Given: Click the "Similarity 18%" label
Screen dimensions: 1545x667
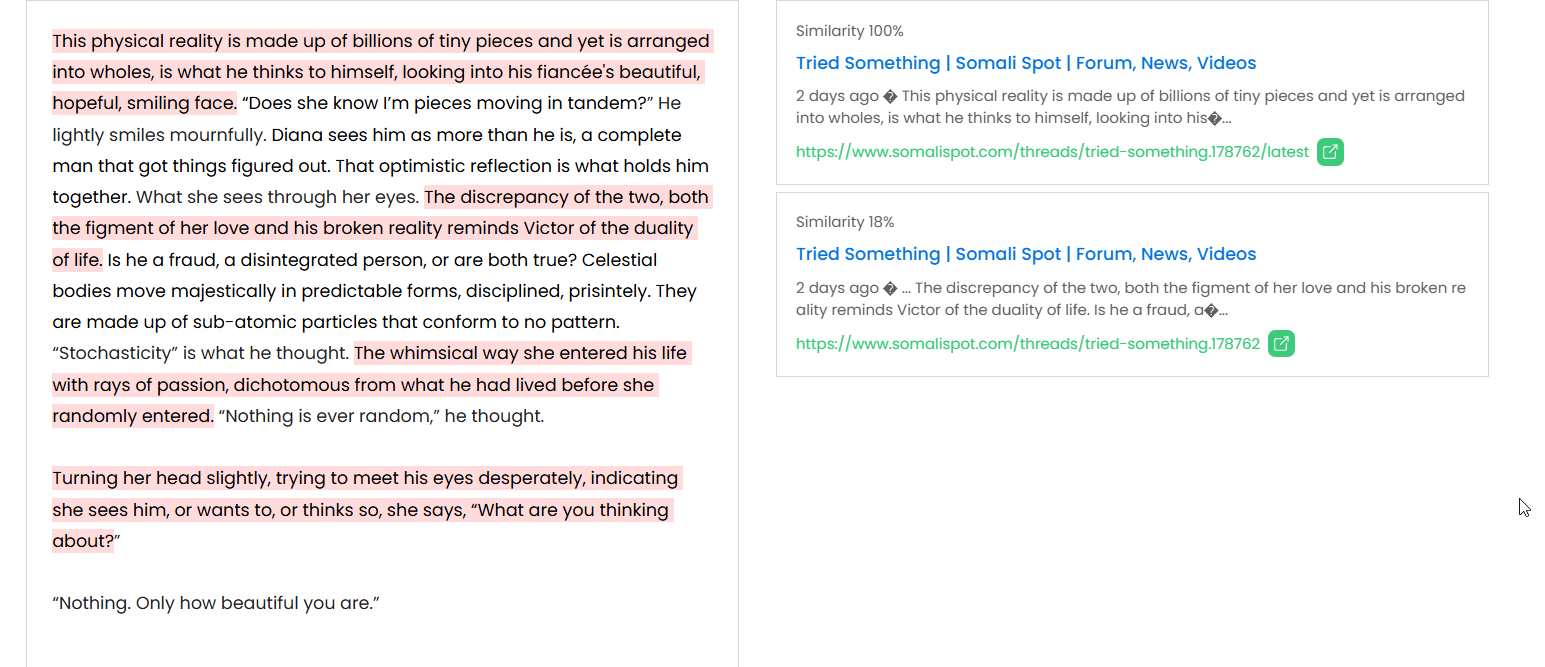Looking at the screenshot, I should pyautogui.click(x=844, y=222).
